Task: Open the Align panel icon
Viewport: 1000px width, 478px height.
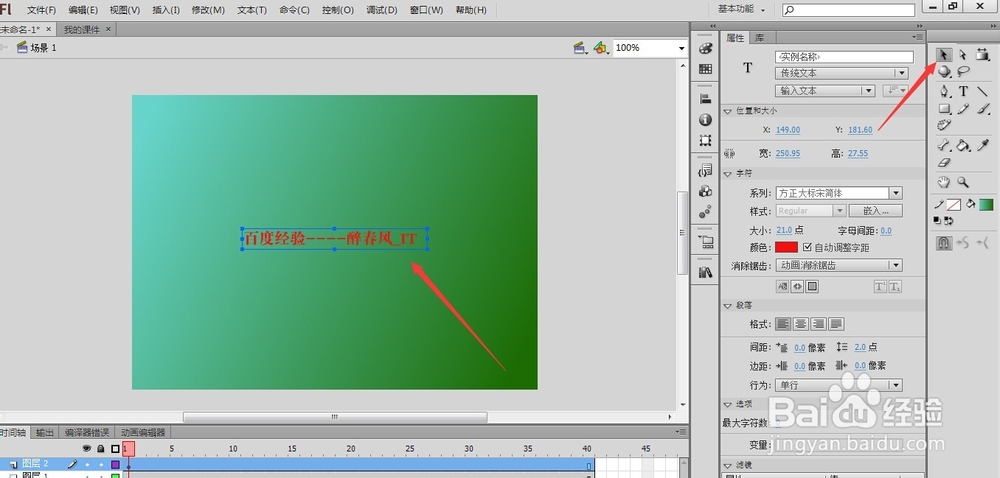Action: tap(705, 99)
